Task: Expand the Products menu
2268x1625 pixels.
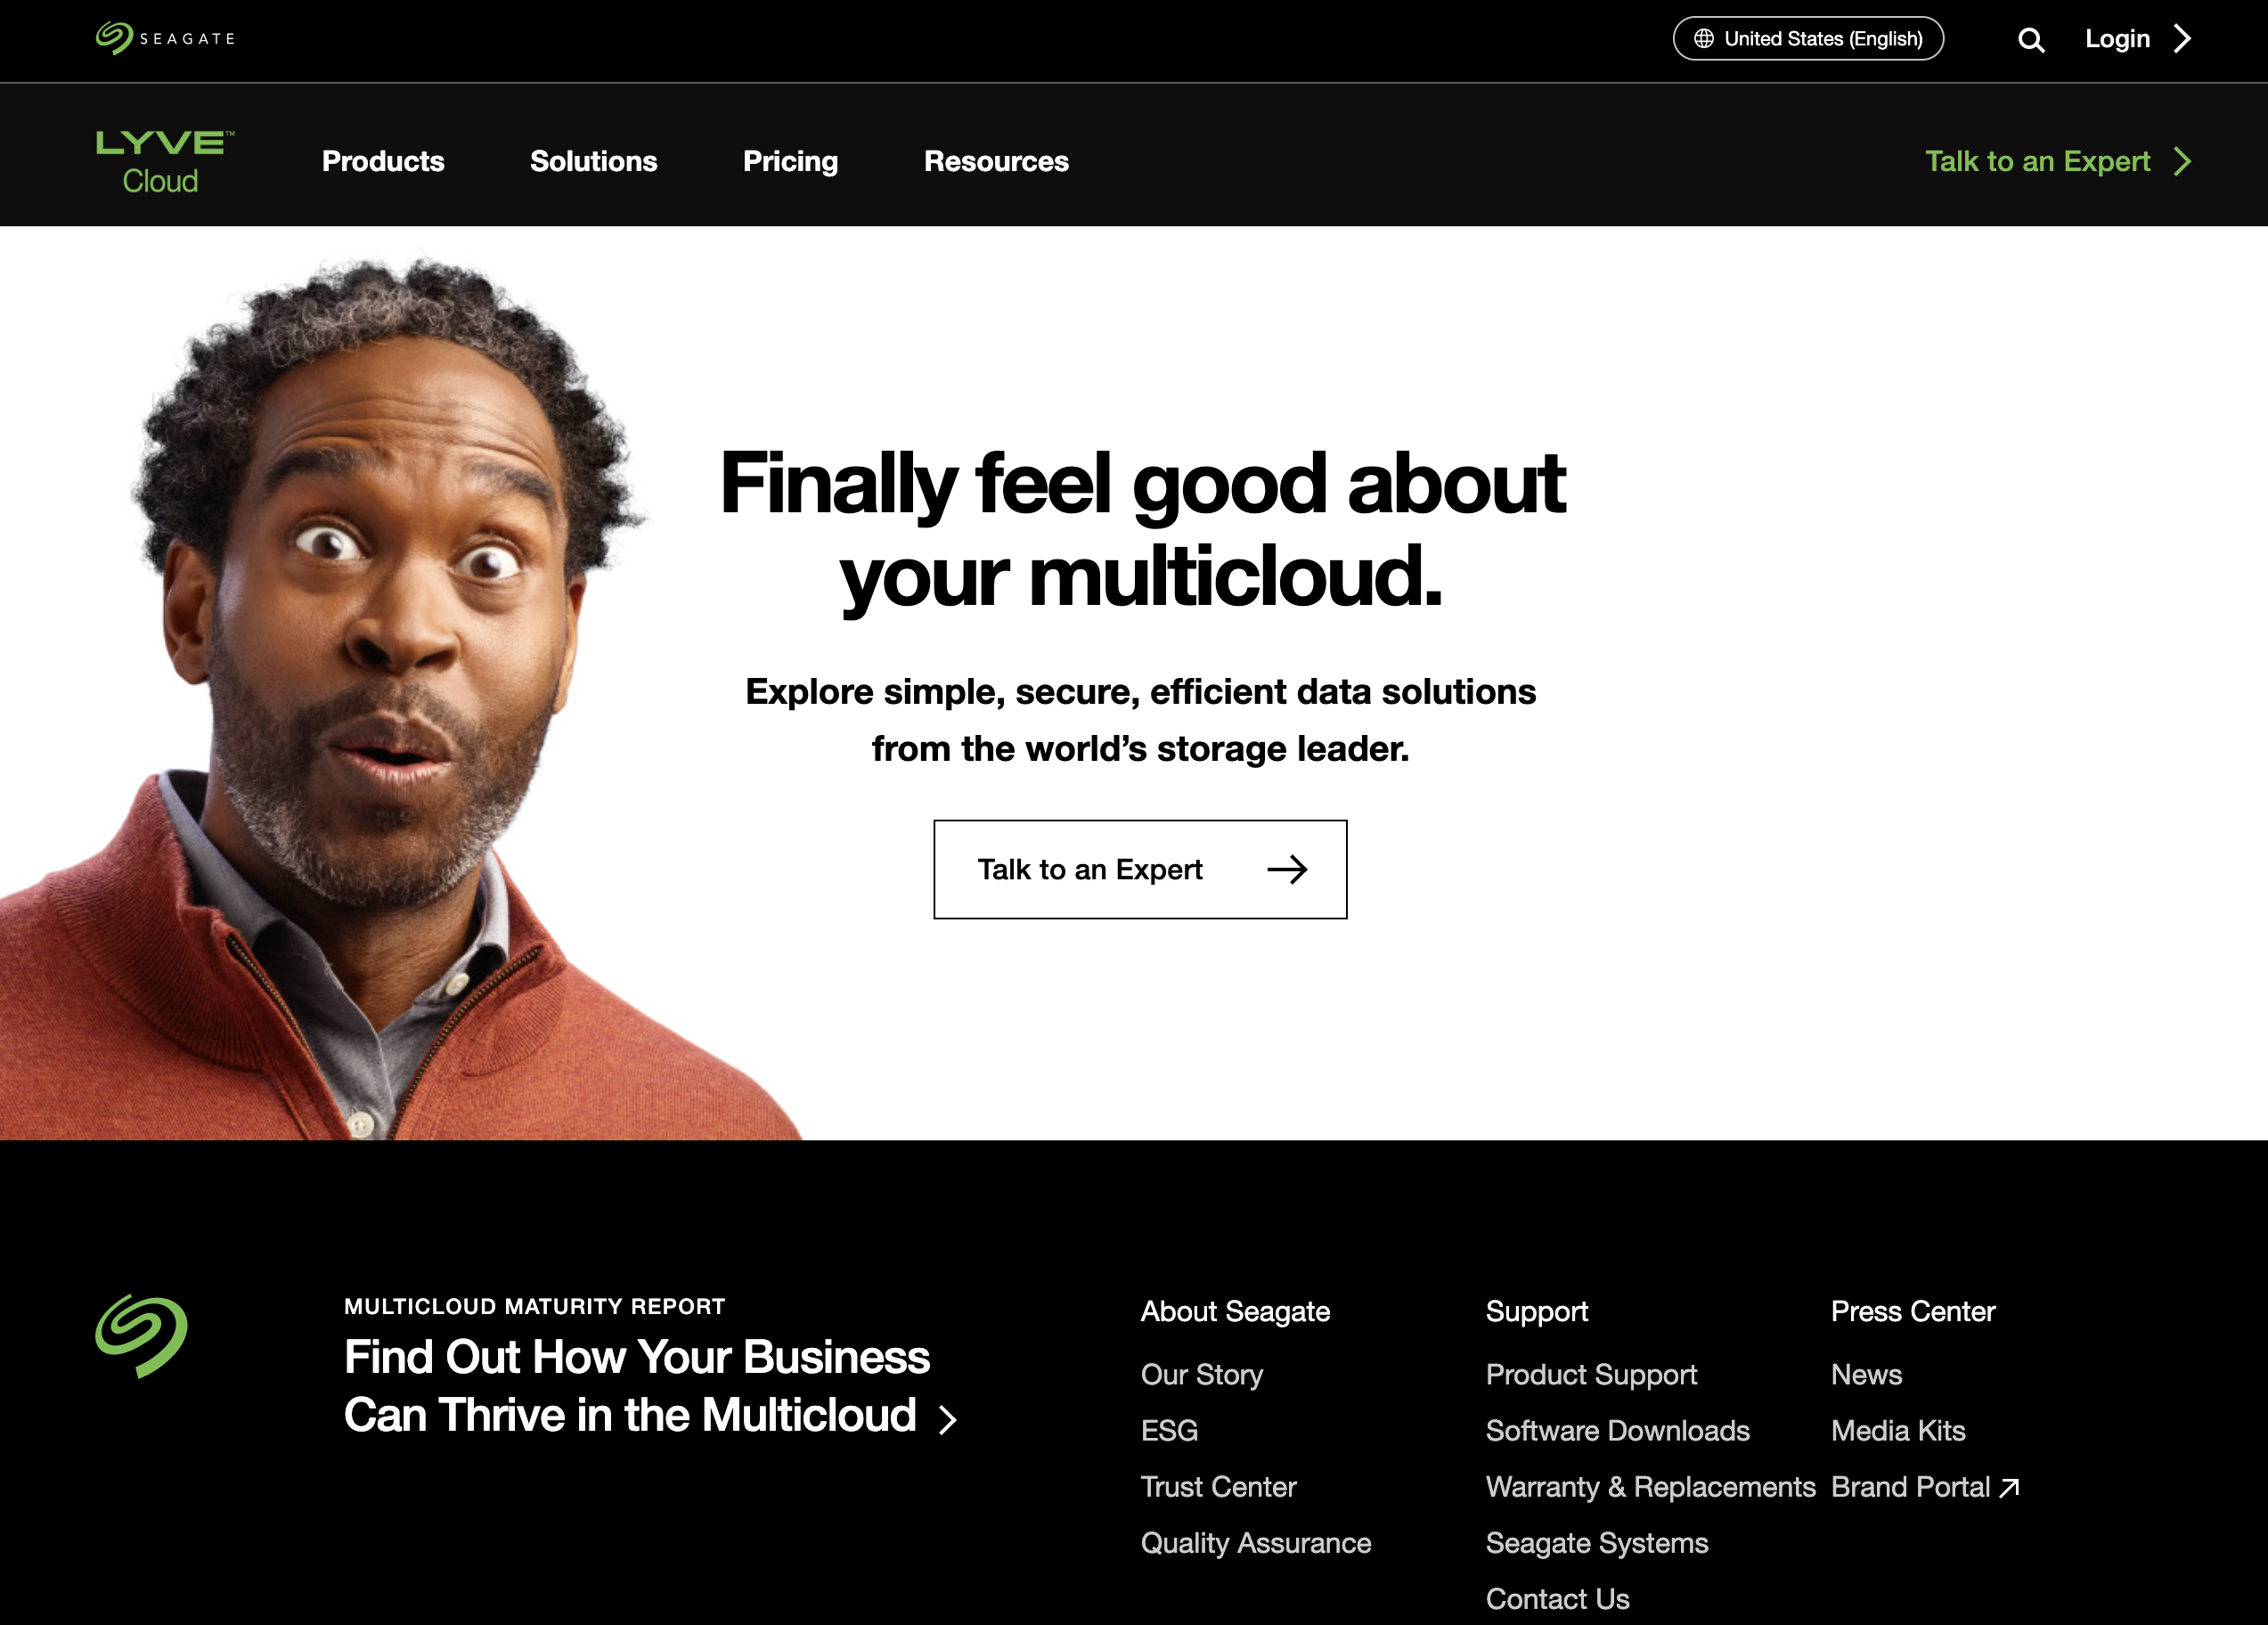Action: coord(383,161)
